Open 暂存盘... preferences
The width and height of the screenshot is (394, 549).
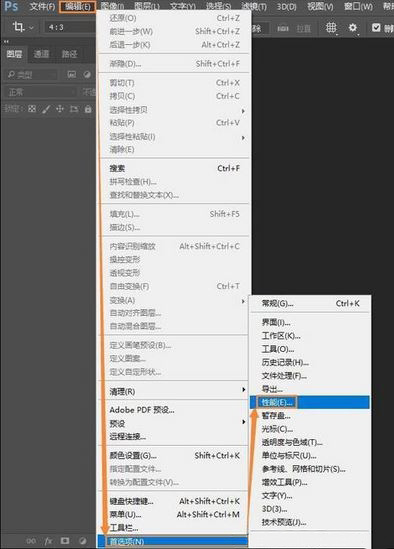[310, 416]
